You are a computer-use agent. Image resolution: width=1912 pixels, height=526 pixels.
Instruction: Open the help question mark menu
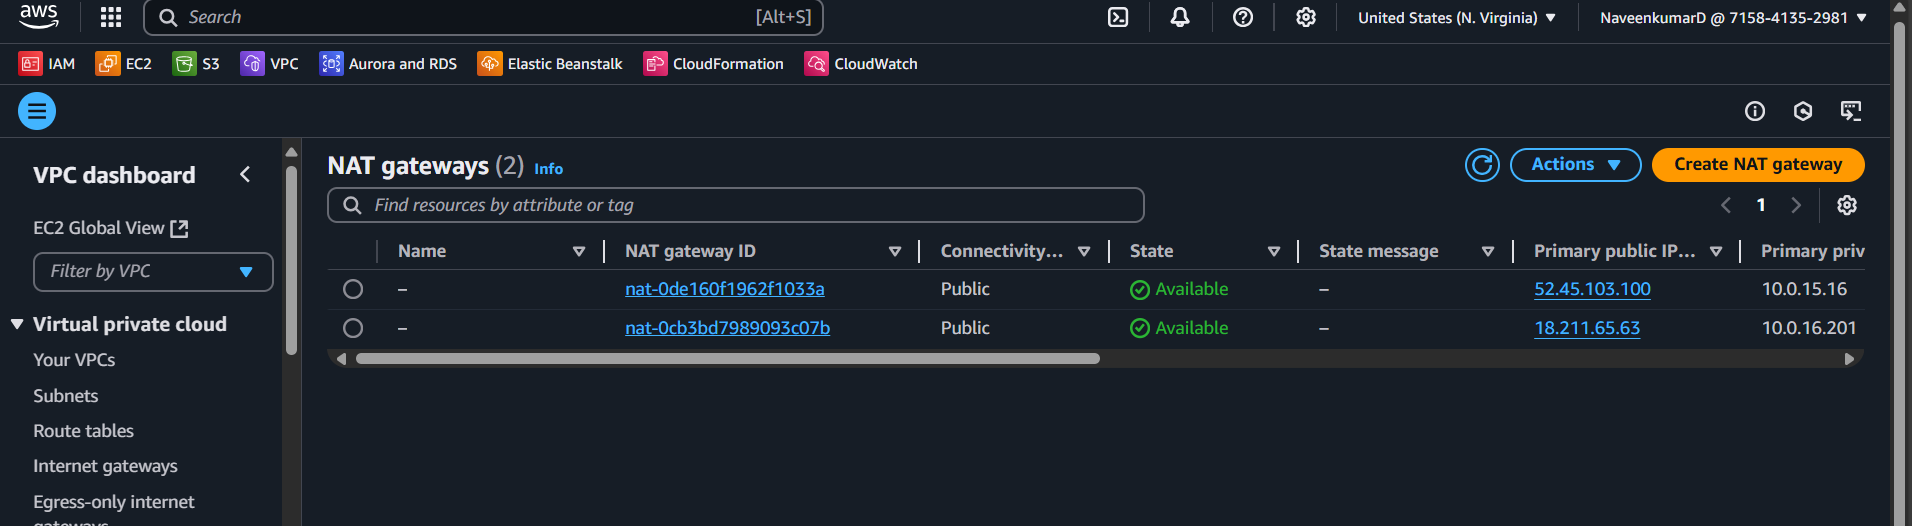[1243, 17]
